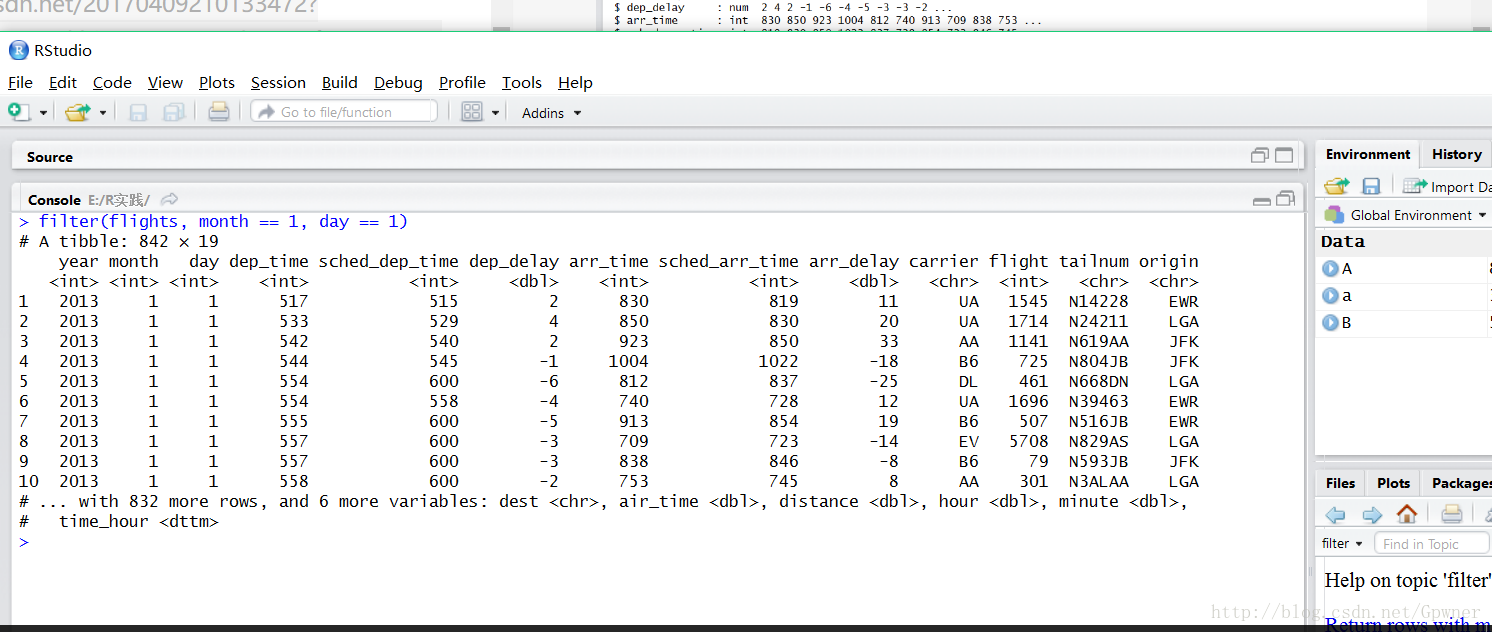Click tailnum value N14228
Image resolution: width=1492 pixels, height=632 pixels.
point(1098,301)
